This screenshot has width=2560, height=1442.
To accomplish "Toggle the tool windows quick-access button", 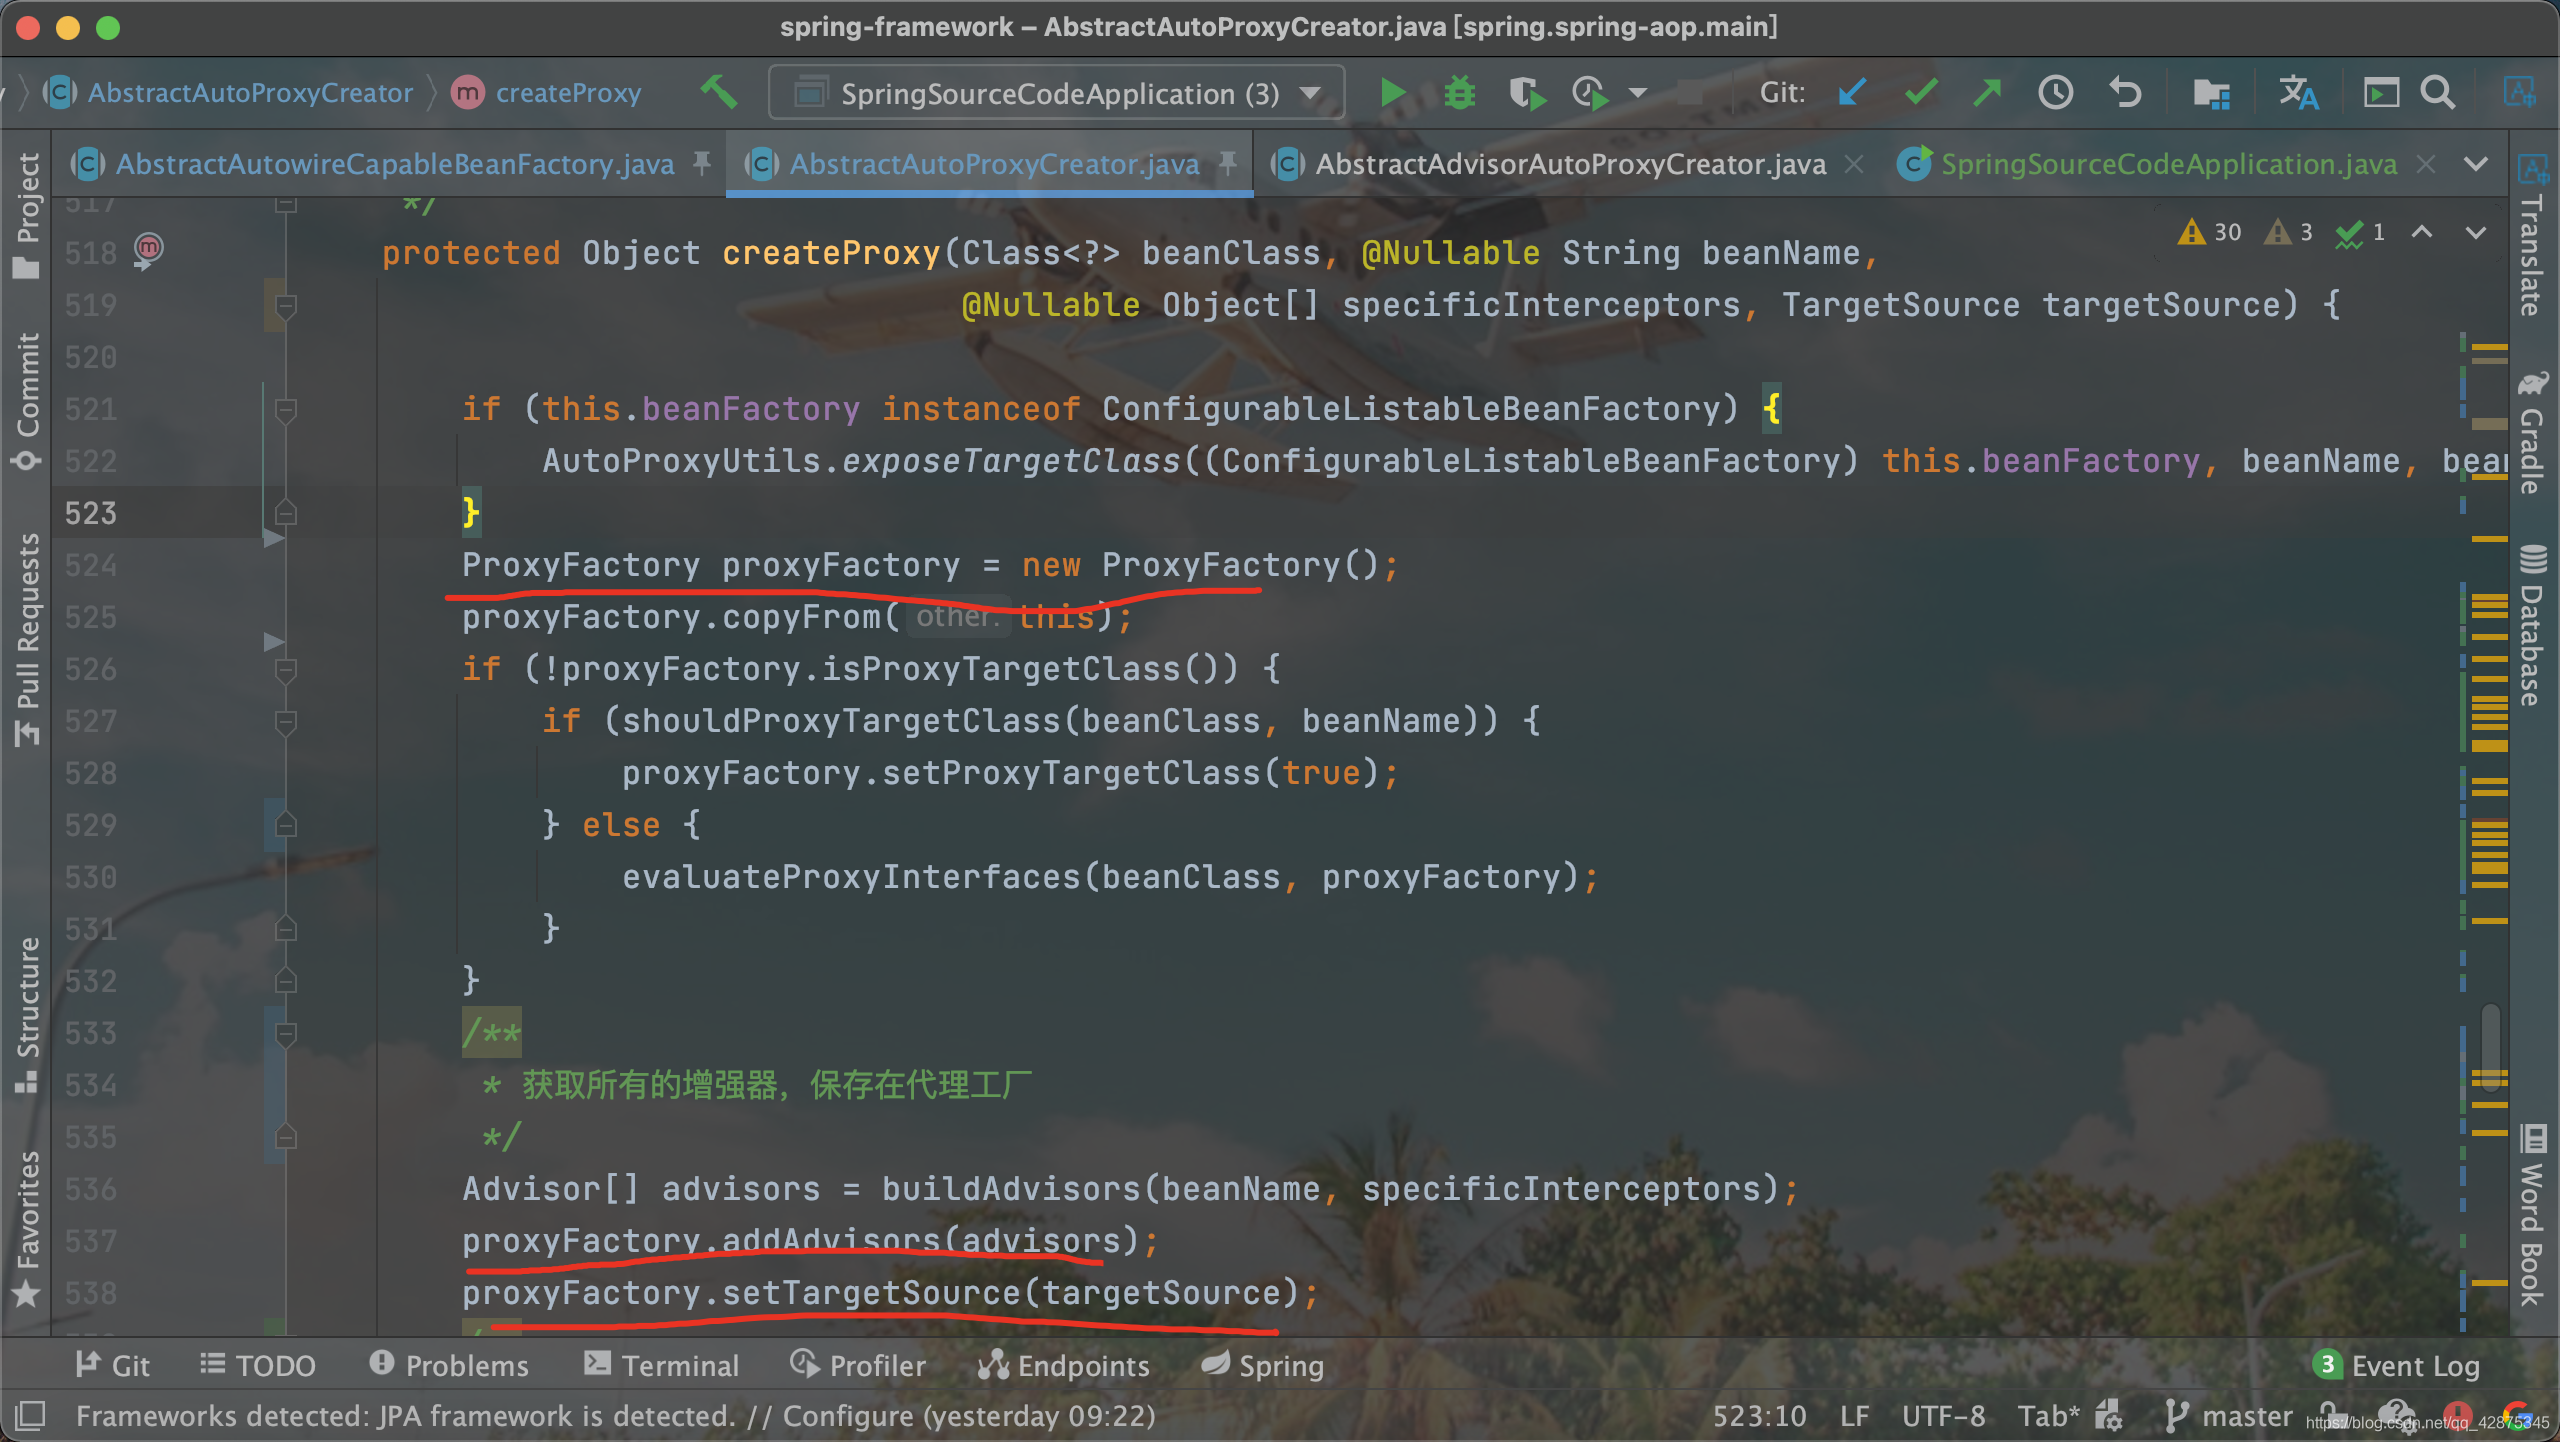I will (30, 1415).
